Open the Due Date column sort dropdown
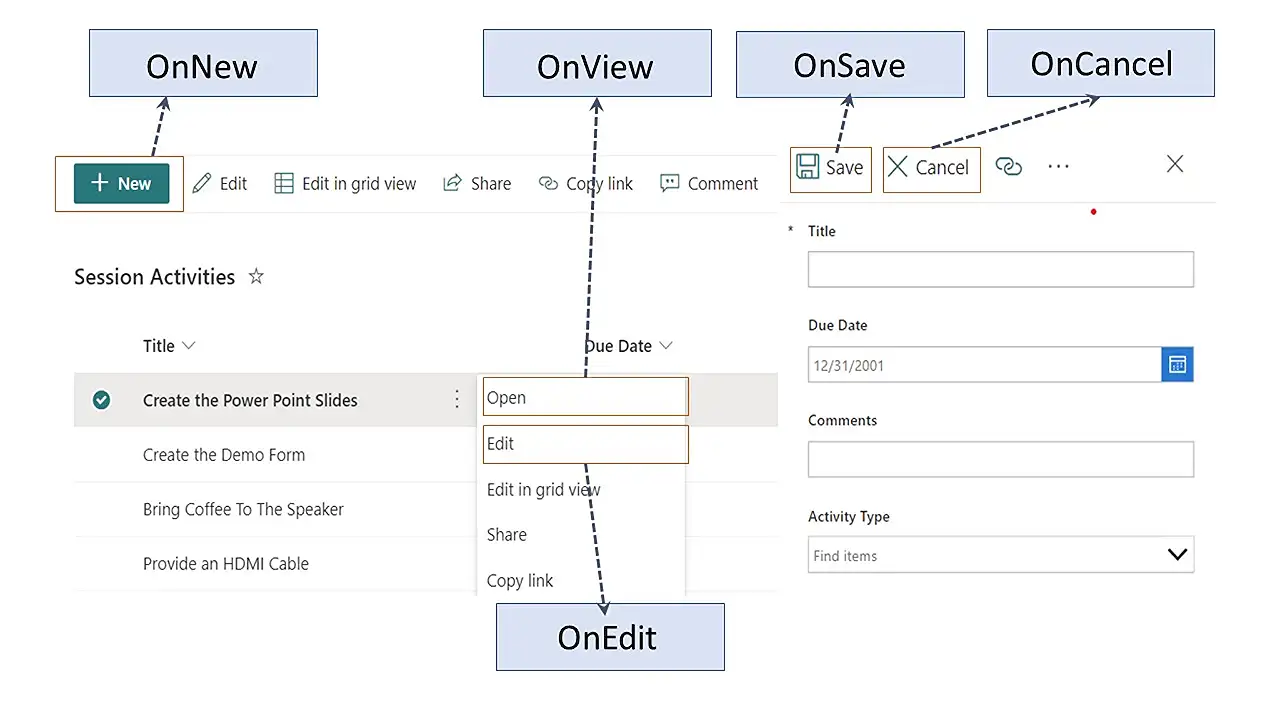Image resolution: width=1280 pixels, height=720 pixels. (x=665, y=345)
